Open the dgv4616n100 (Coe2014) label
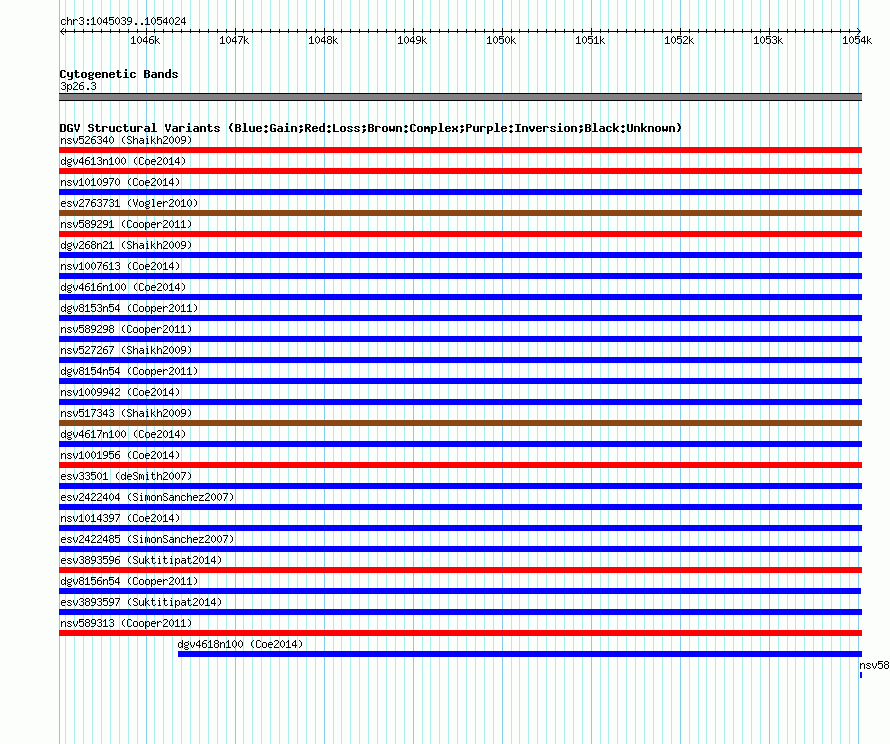The image size is (890, 744). (x=123, y=287)
